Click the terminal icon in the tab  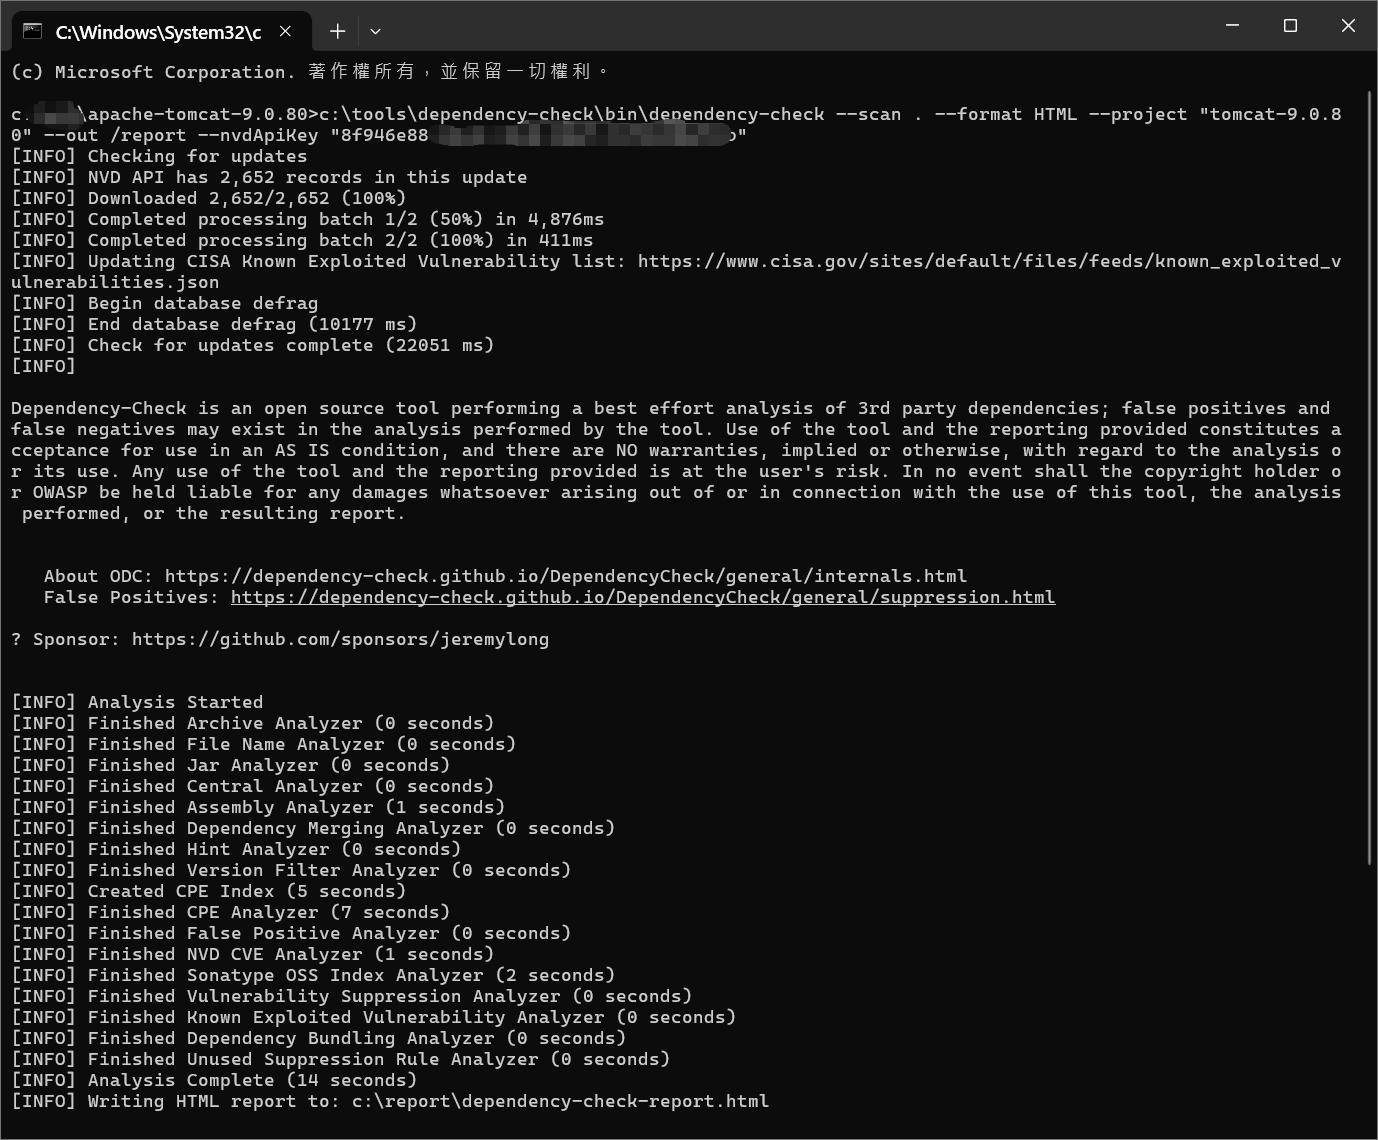pyautogui.click(x=33, y=32)
